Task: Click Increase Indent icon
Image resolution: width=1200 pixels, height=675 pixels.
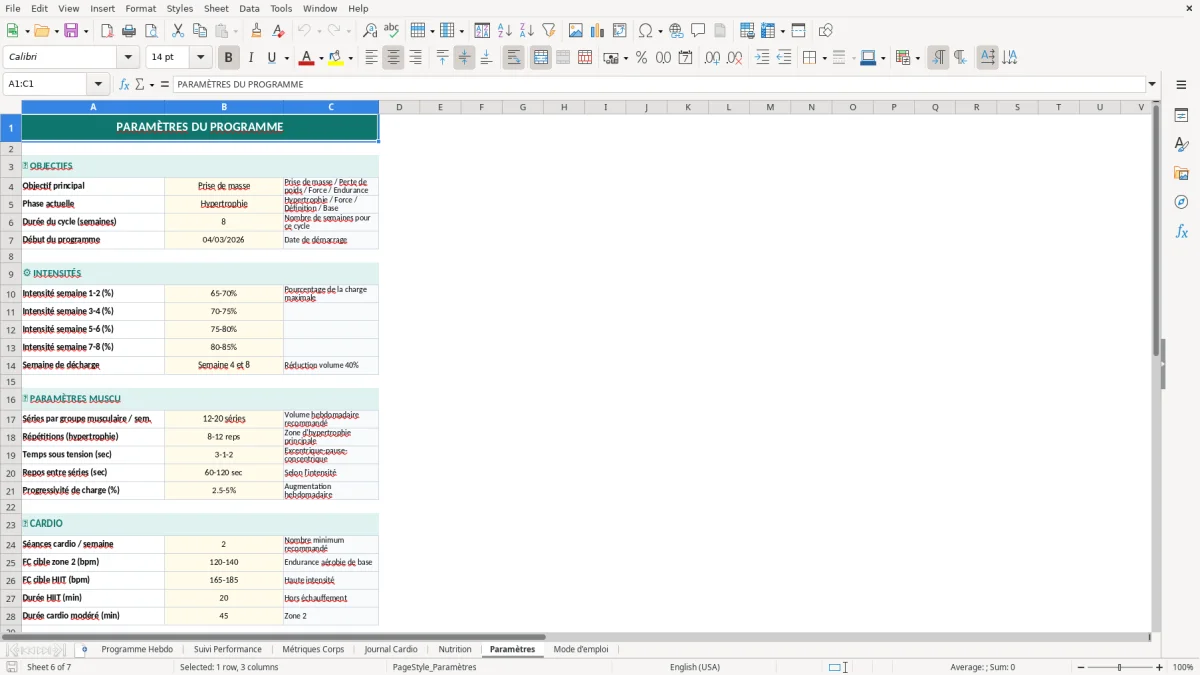Action: (762, 58)
